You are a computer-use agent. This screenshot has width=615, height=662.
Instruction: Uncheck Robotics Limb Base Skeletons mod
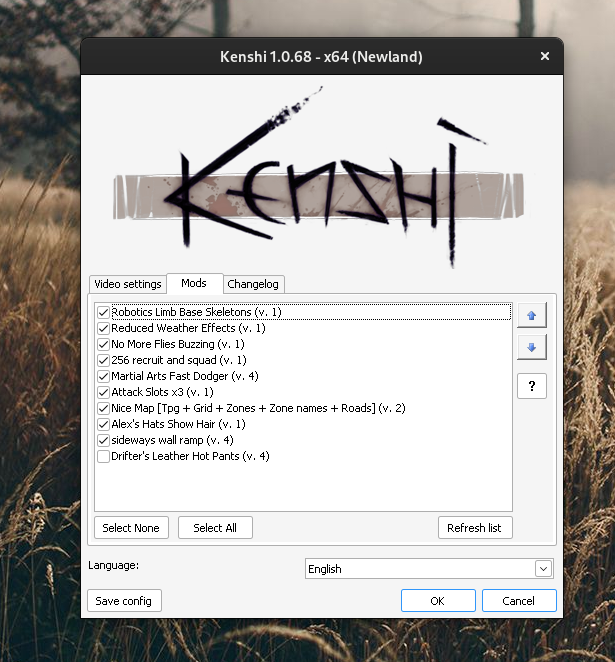pos(103,312)
